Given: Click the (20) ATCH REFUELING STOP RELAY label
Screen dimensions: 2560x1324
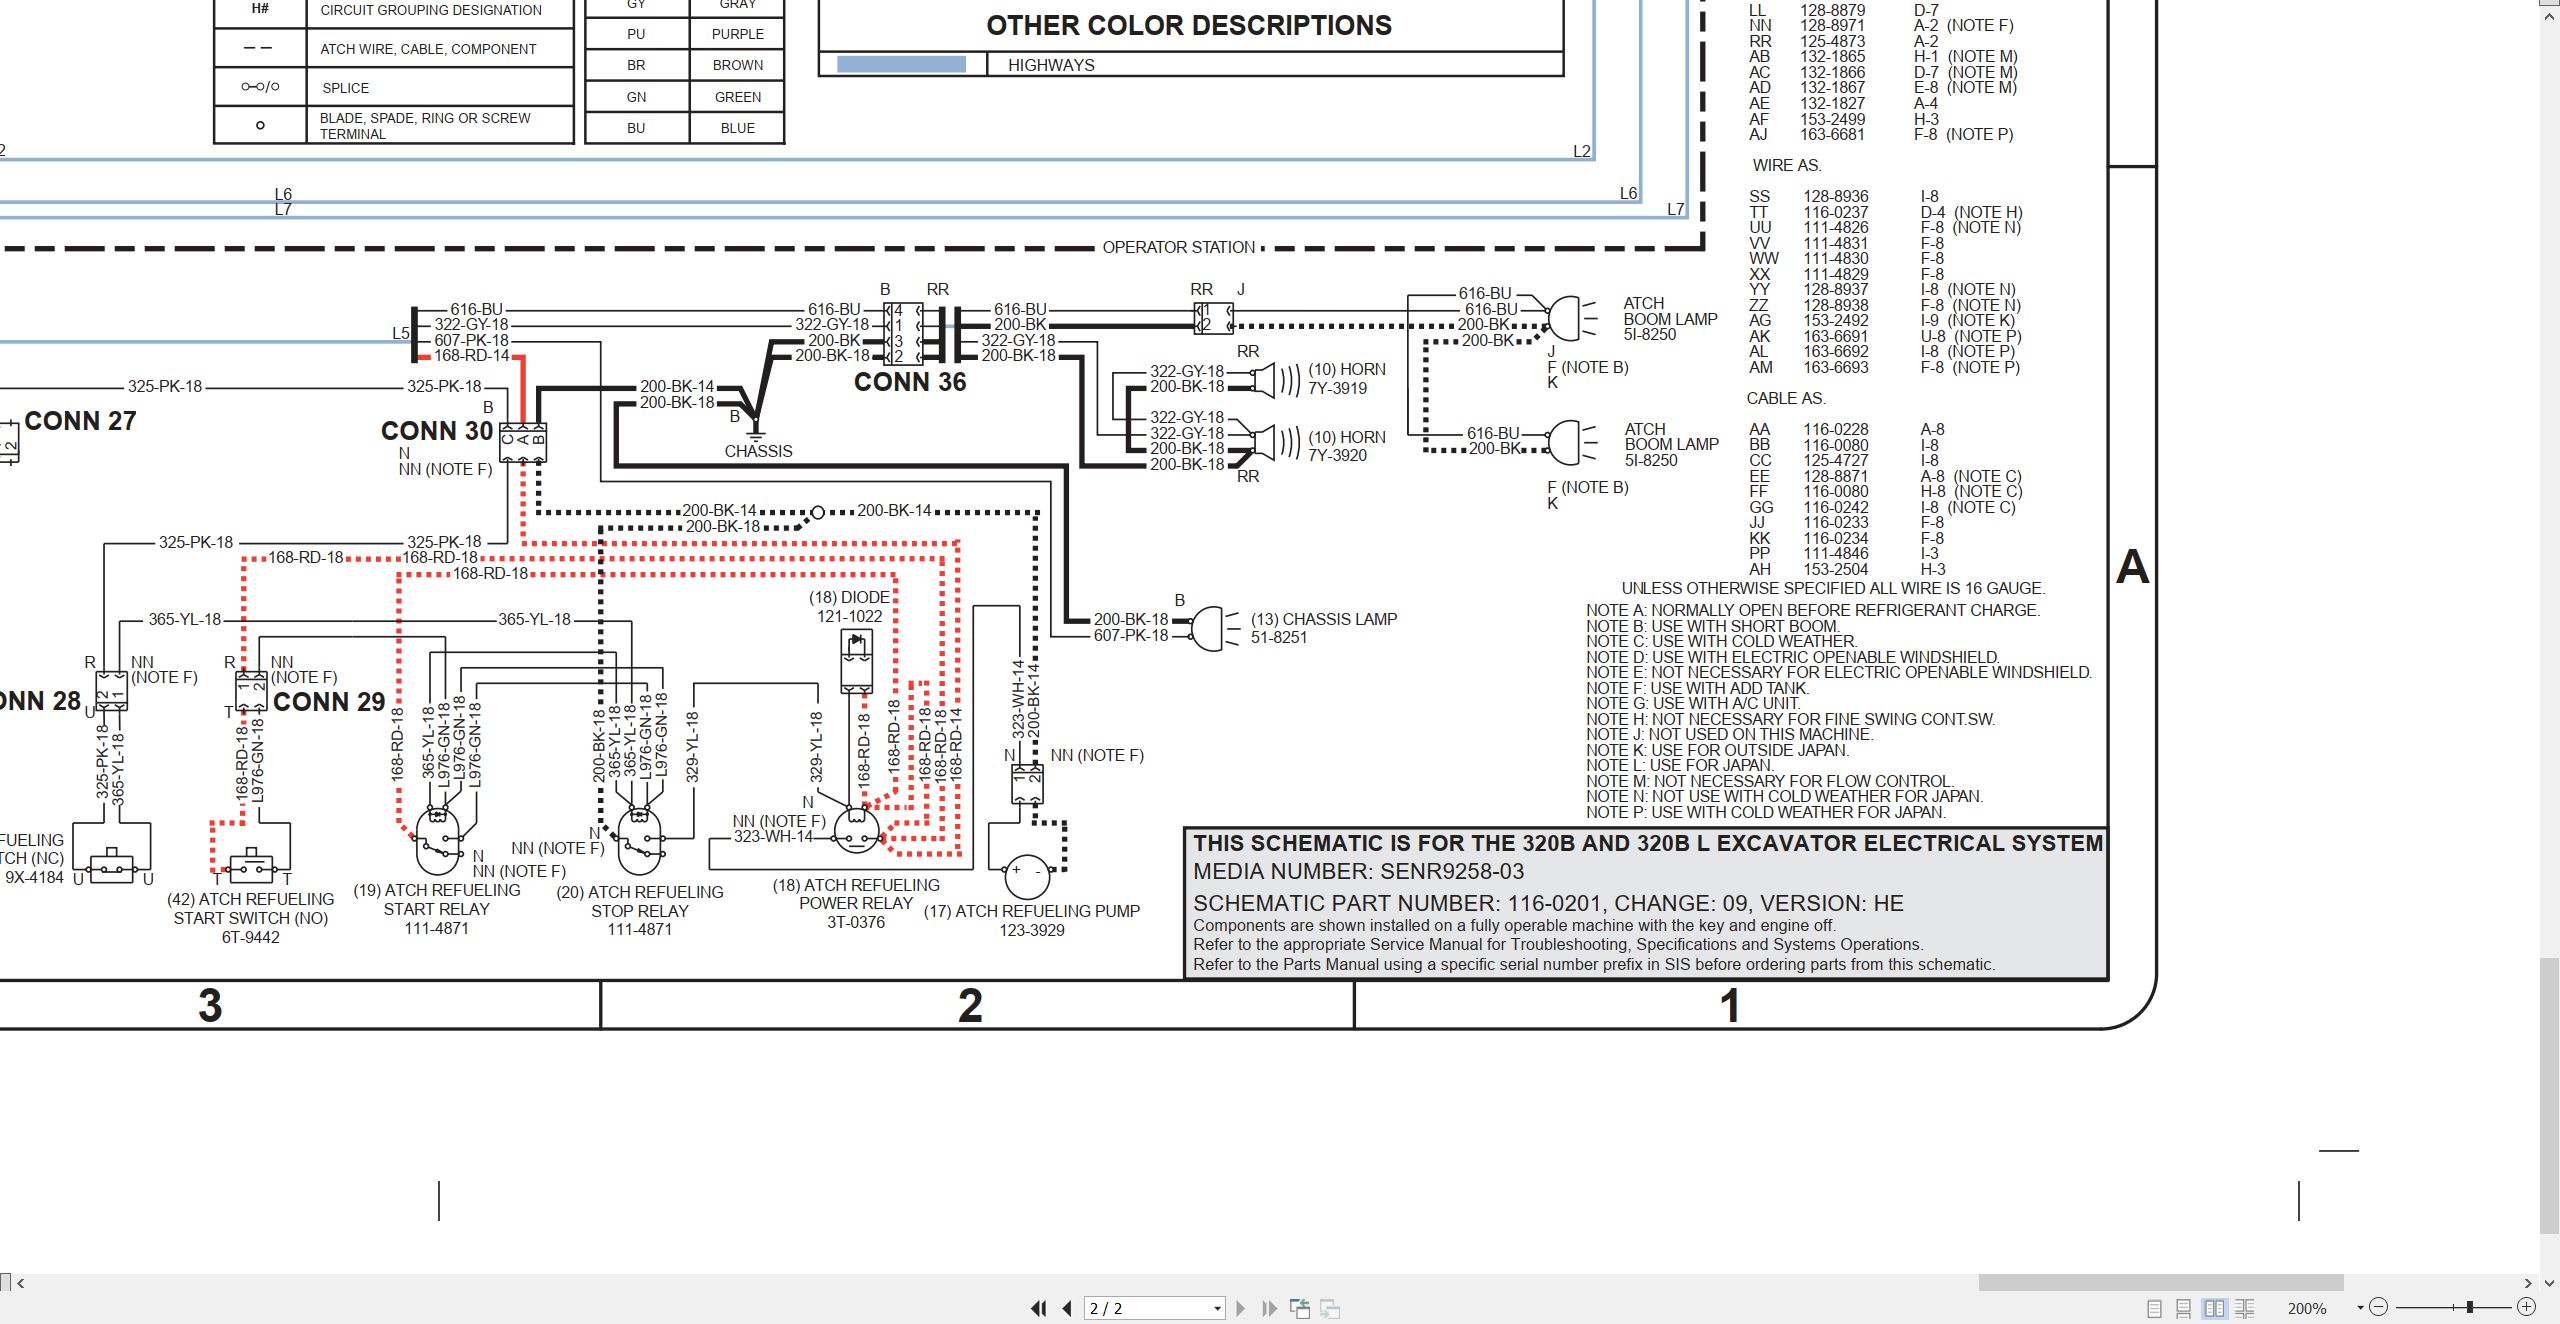Looking at the screenshot, I should (640, 910).
